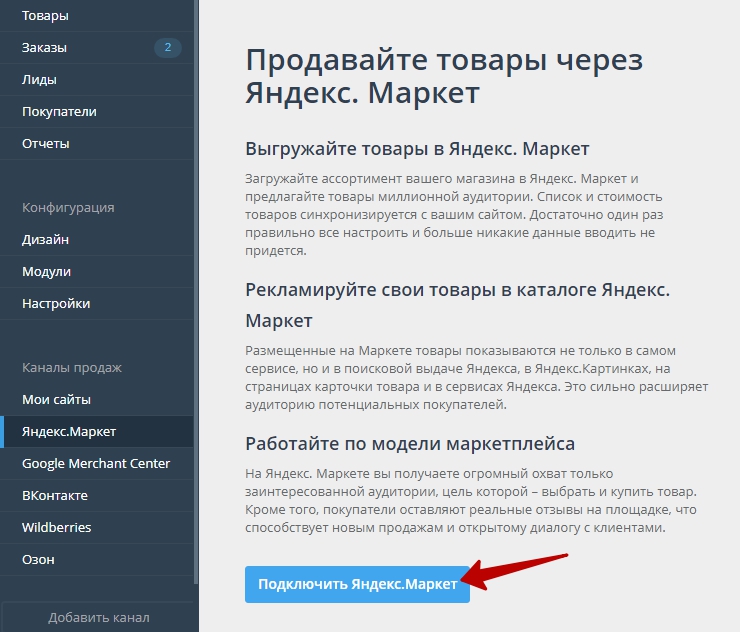740x632 pixels.
Task: Open the Wildberries channel
Action: point(96,528)
